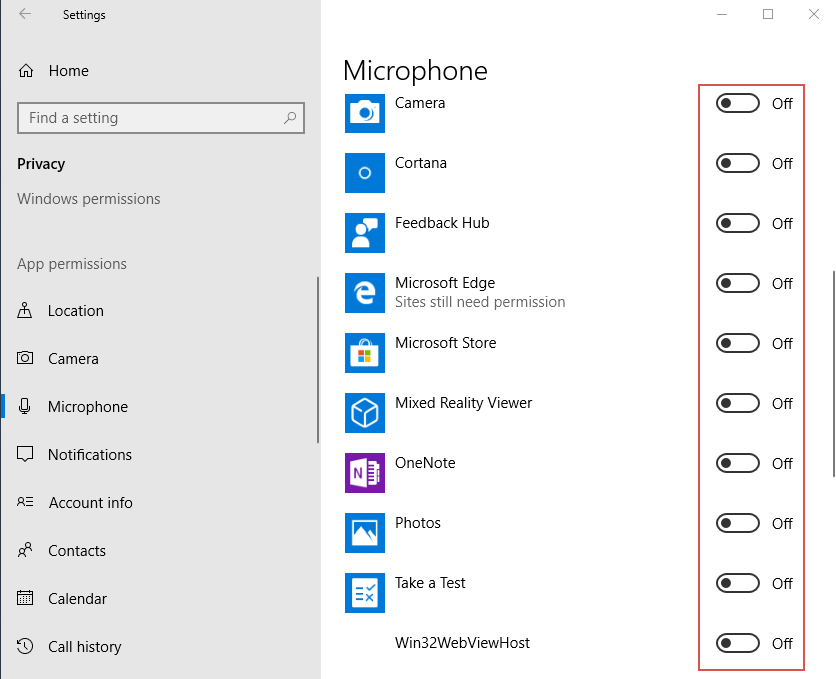
Task: Click the search magnifier icon
Action: click(x=290, y=118)
